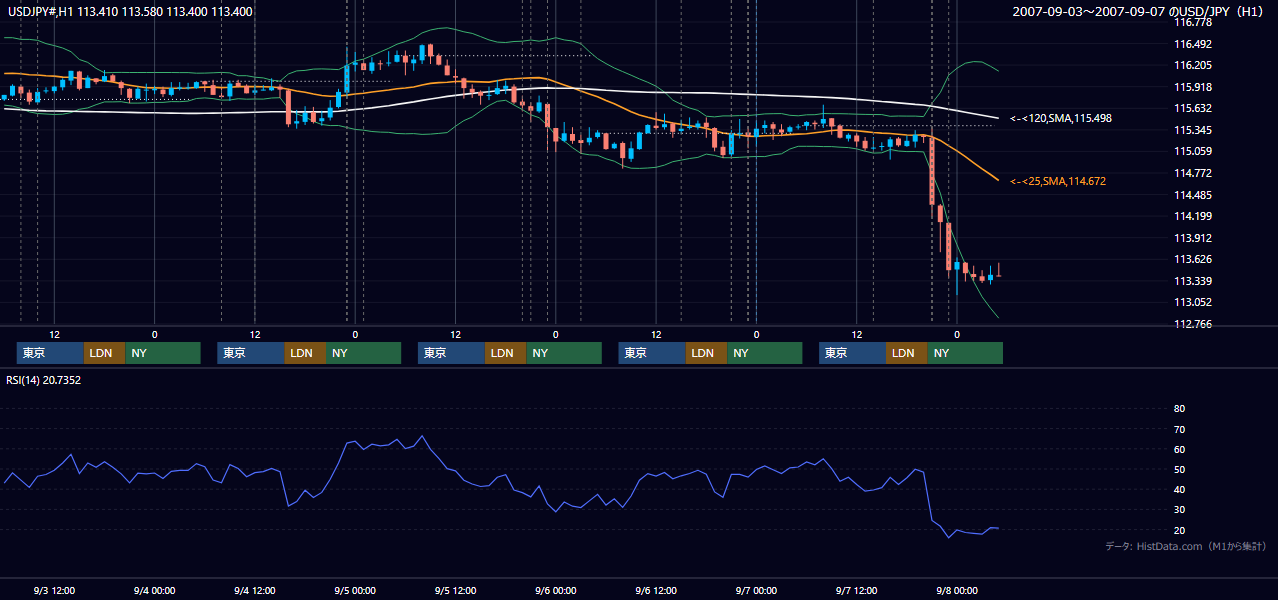Select the 9/4 12:00 time label

[254, 591]
